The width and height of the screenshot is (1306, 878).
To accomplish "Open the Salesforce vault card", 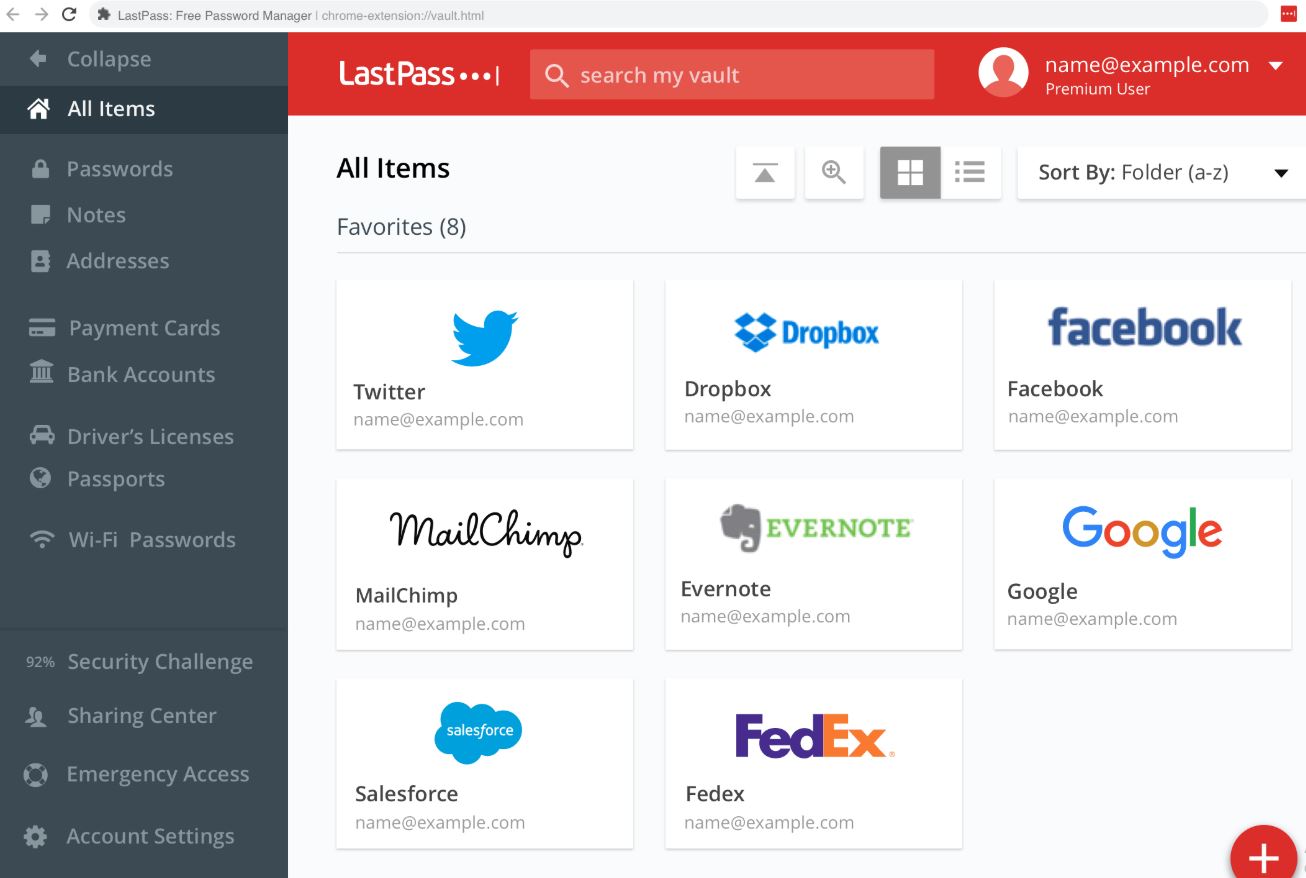I will 485,764.
